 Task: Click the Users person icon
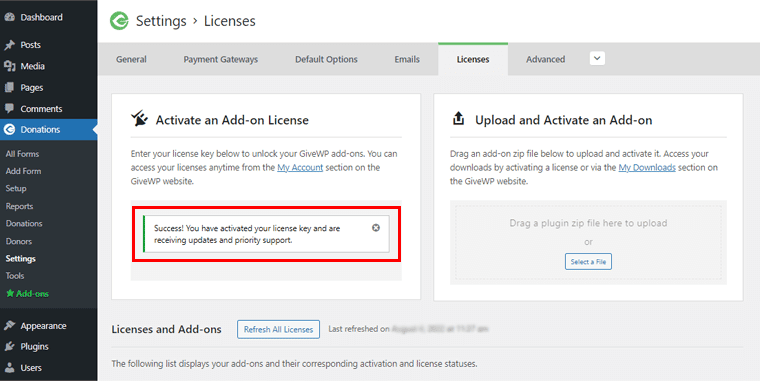coord(9,368)
